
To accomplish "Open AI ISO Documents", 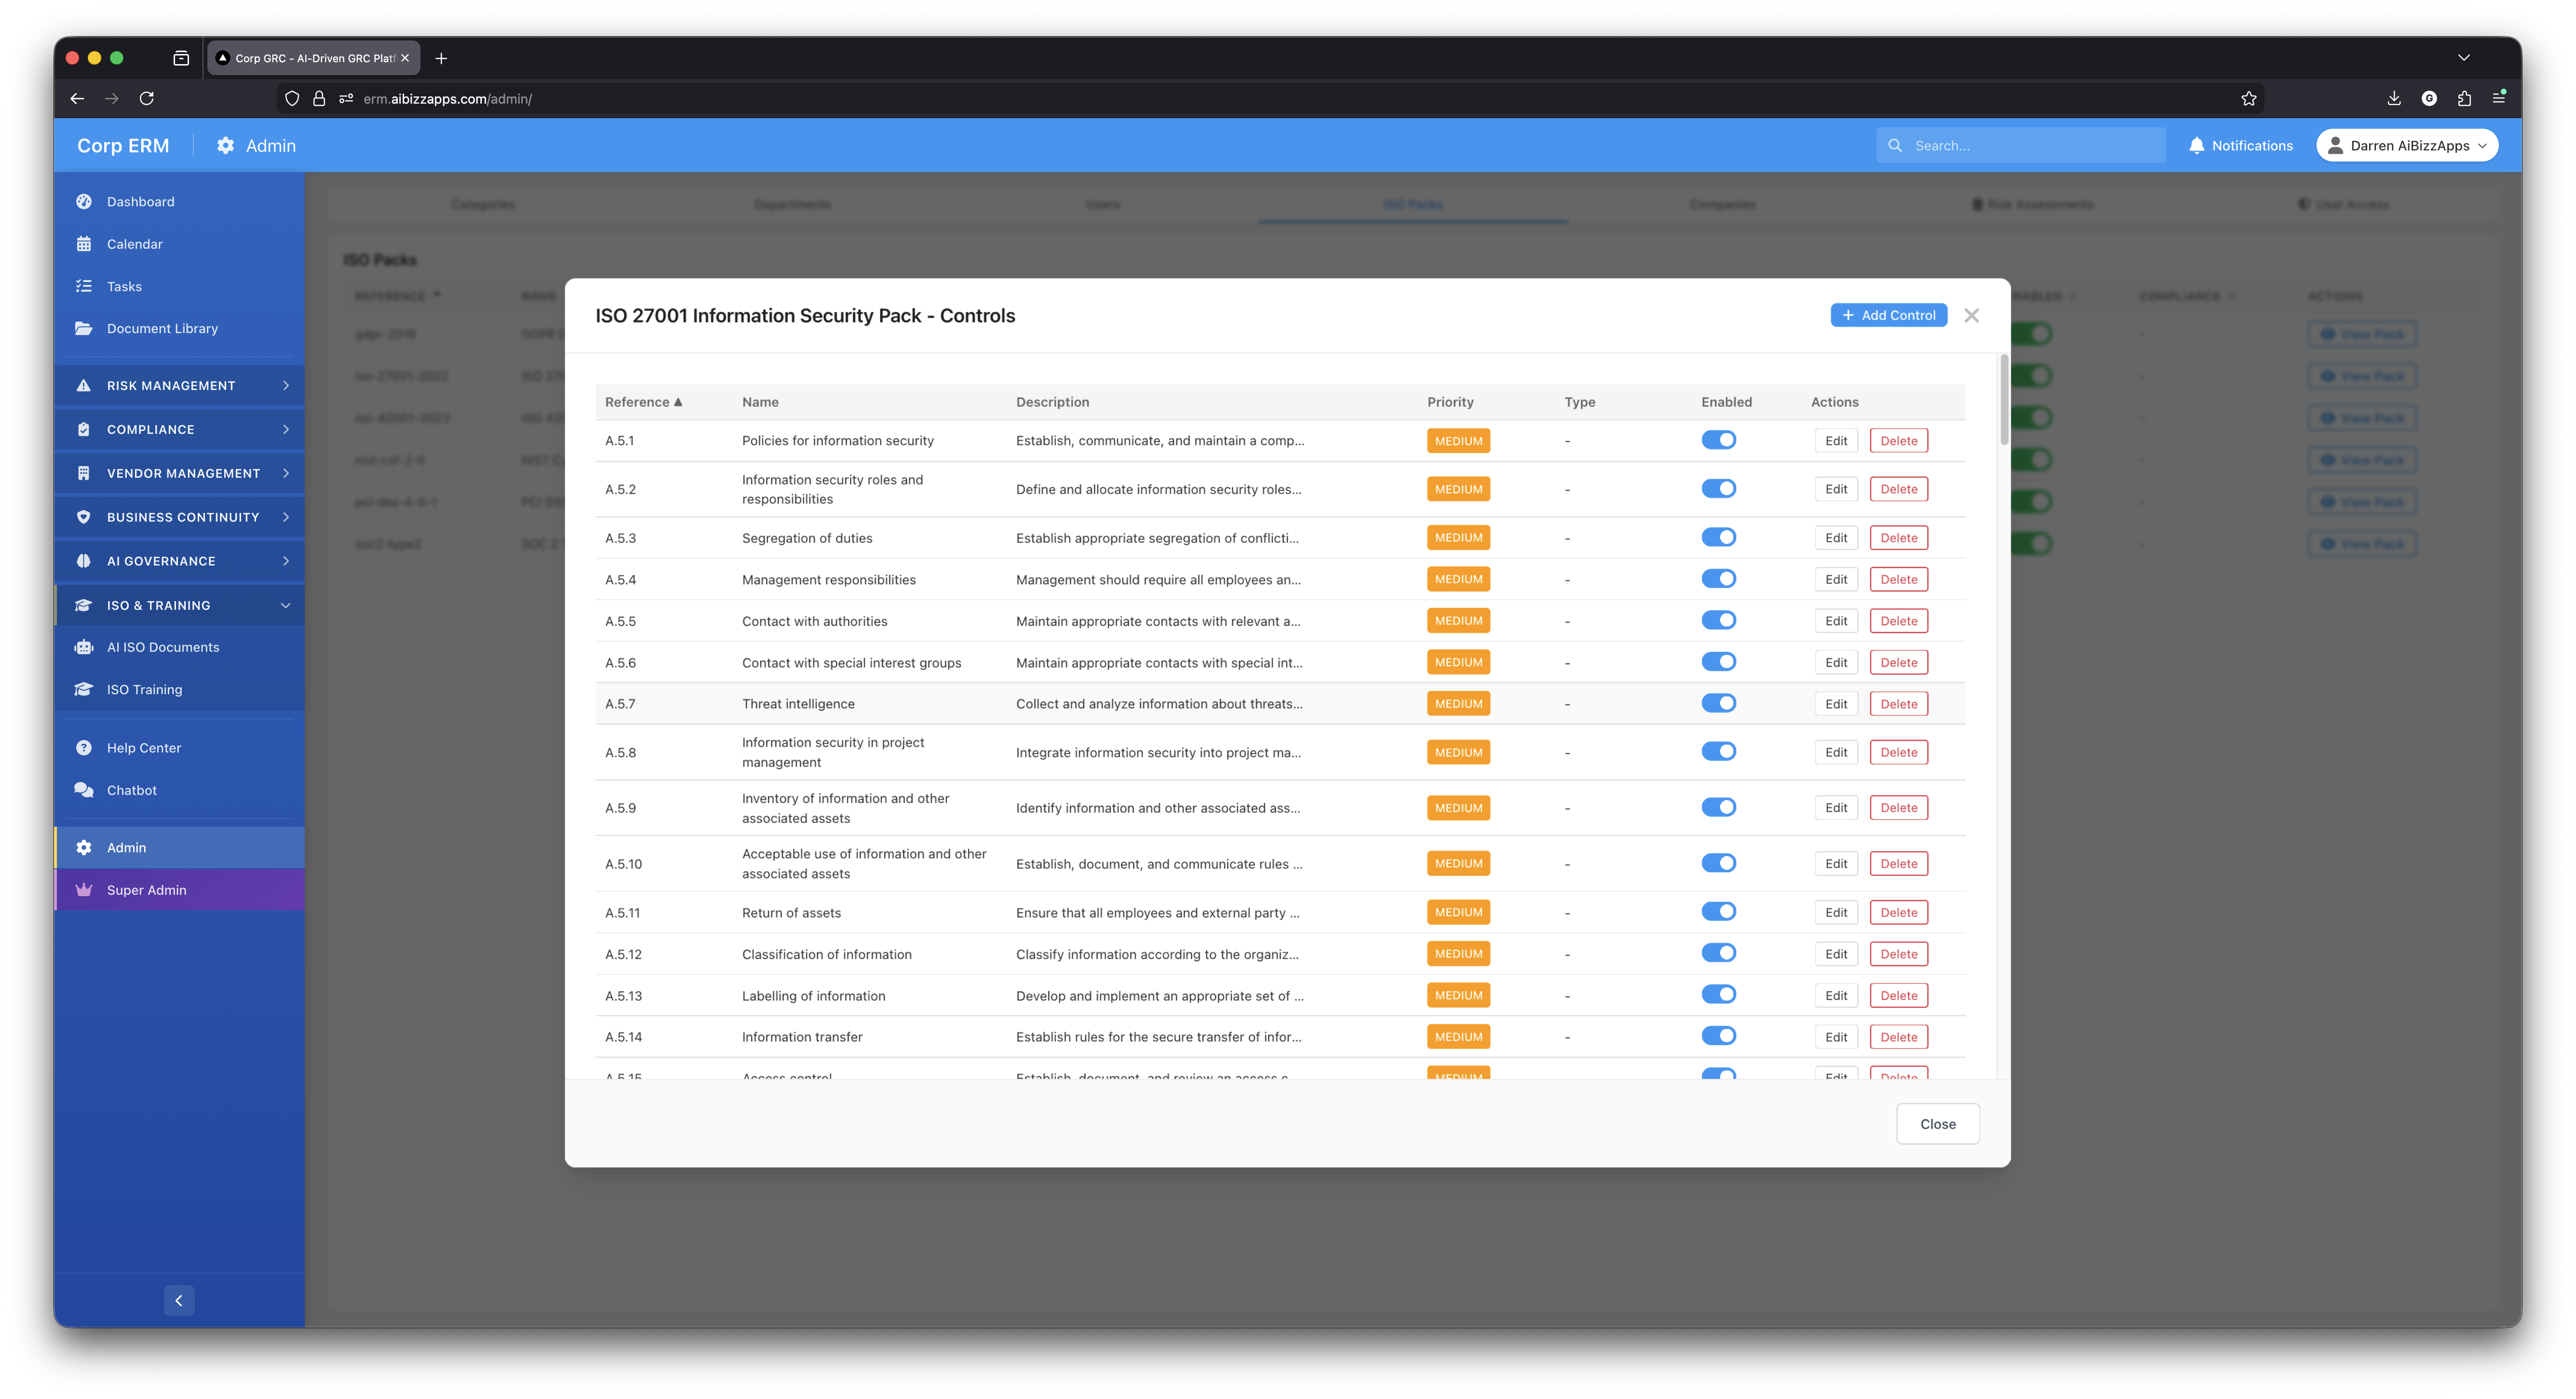I will 163,647.
